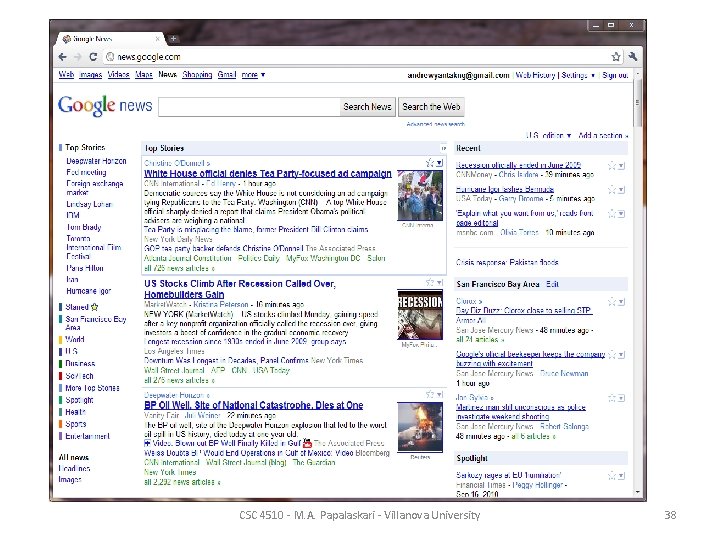Star the White House official story
This screenshot has height=540, width=720.
click(x=430, y=163)
